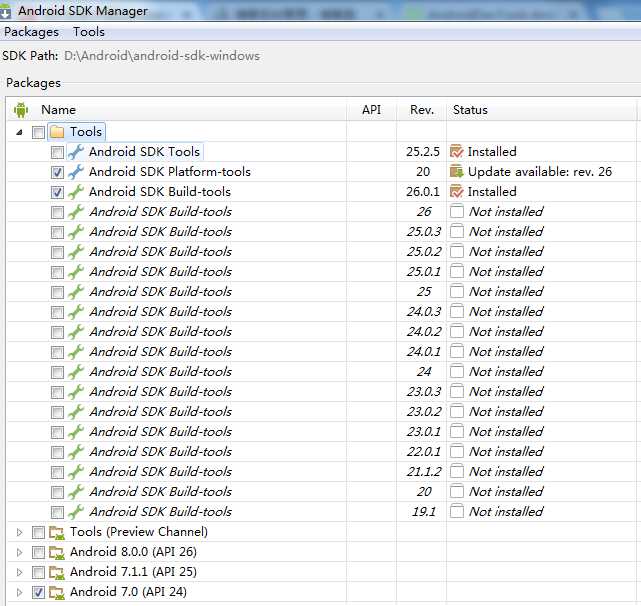Uncheck Build-tools 26.0.1 checkbox
Image resolution: width=641 pixels, height=606 pixels.
[x=57, y=192]
